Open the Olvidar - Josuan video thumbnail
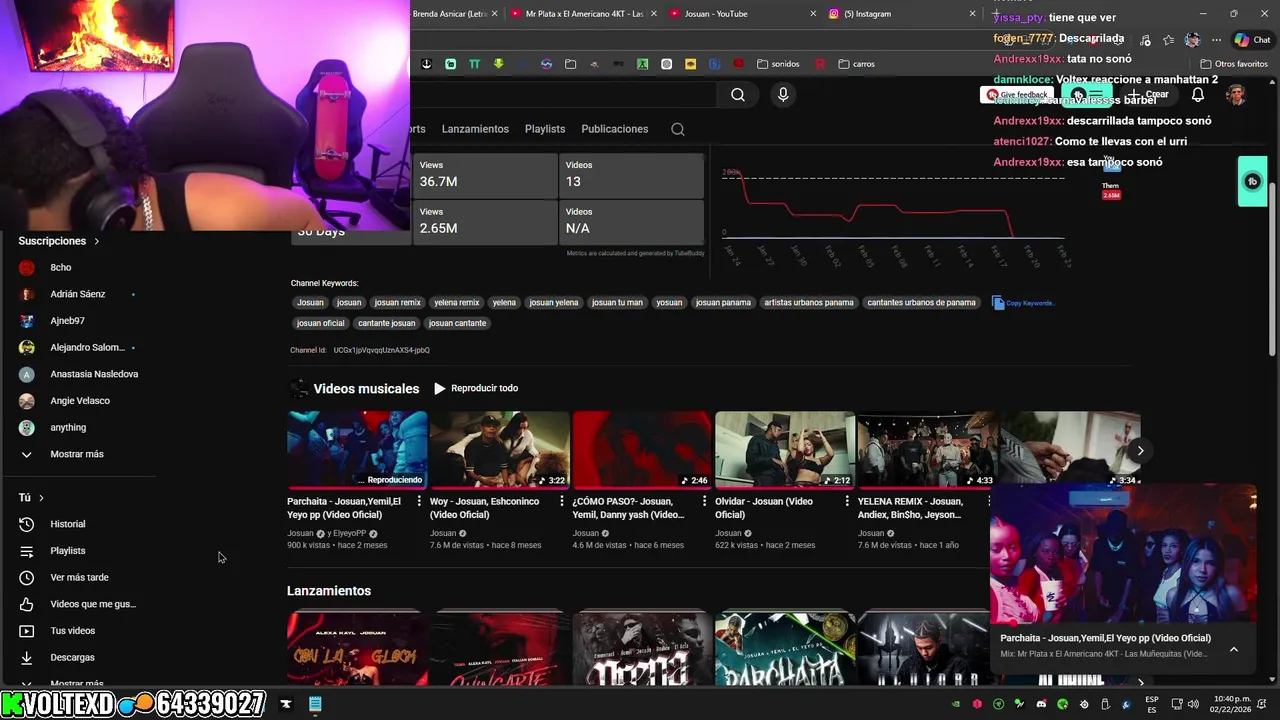Image resolution: width=1280 pixels, height=720 pixels. (x=785, y=449)
